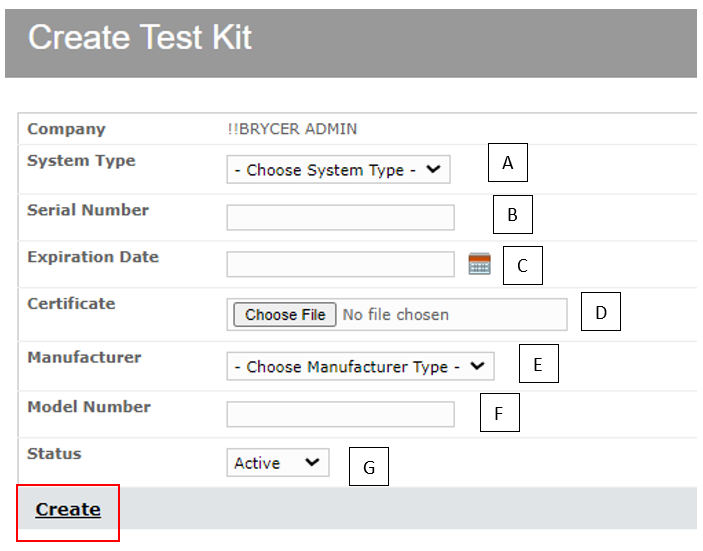
Task: Open the Choose Manufacturer Type dropdown
Action: 360,367
